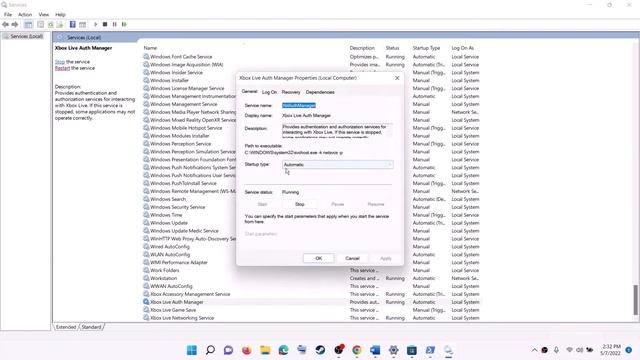Open PowerShell from the taskbar
The image size is (640, 360).
coord(430,350)
